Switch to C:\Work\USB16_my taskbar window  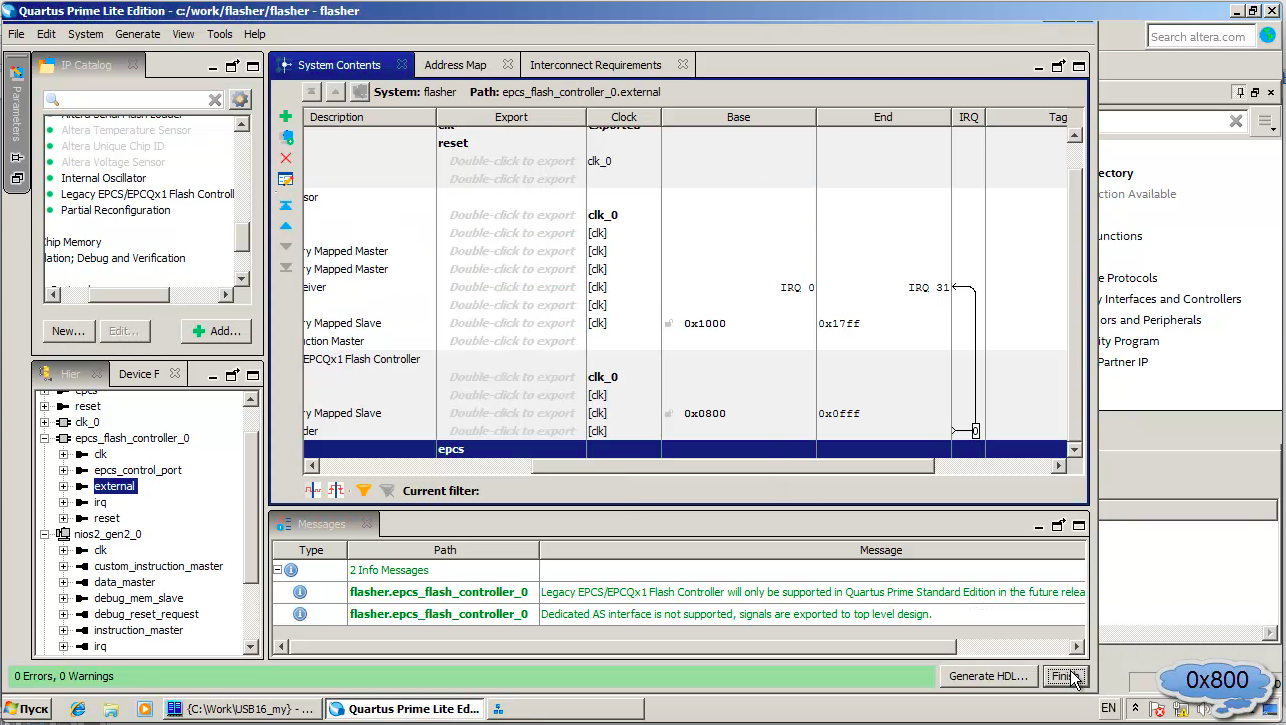[241, 709]
